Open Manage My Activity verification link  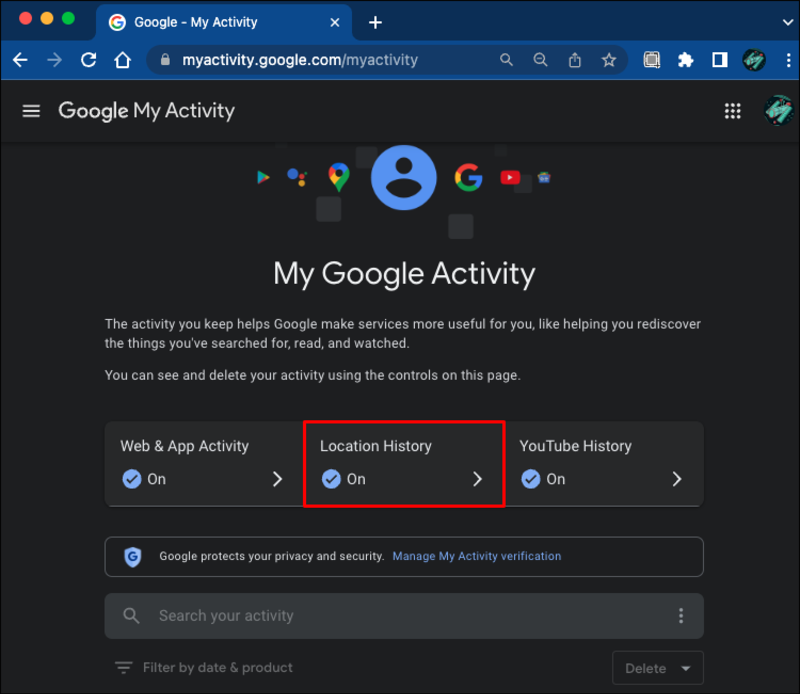[477, 556]
